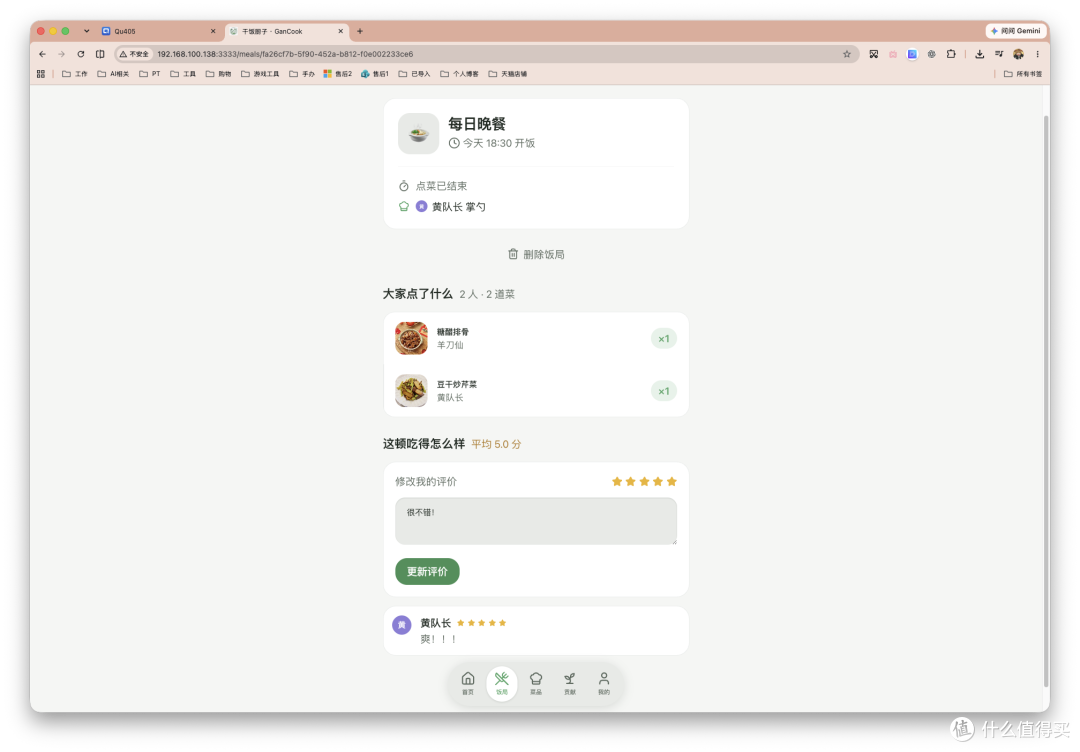Click the 更新评价 button
Viewport: 1080px width, 752px height.
pyautogui.click(x=427, y=572)
